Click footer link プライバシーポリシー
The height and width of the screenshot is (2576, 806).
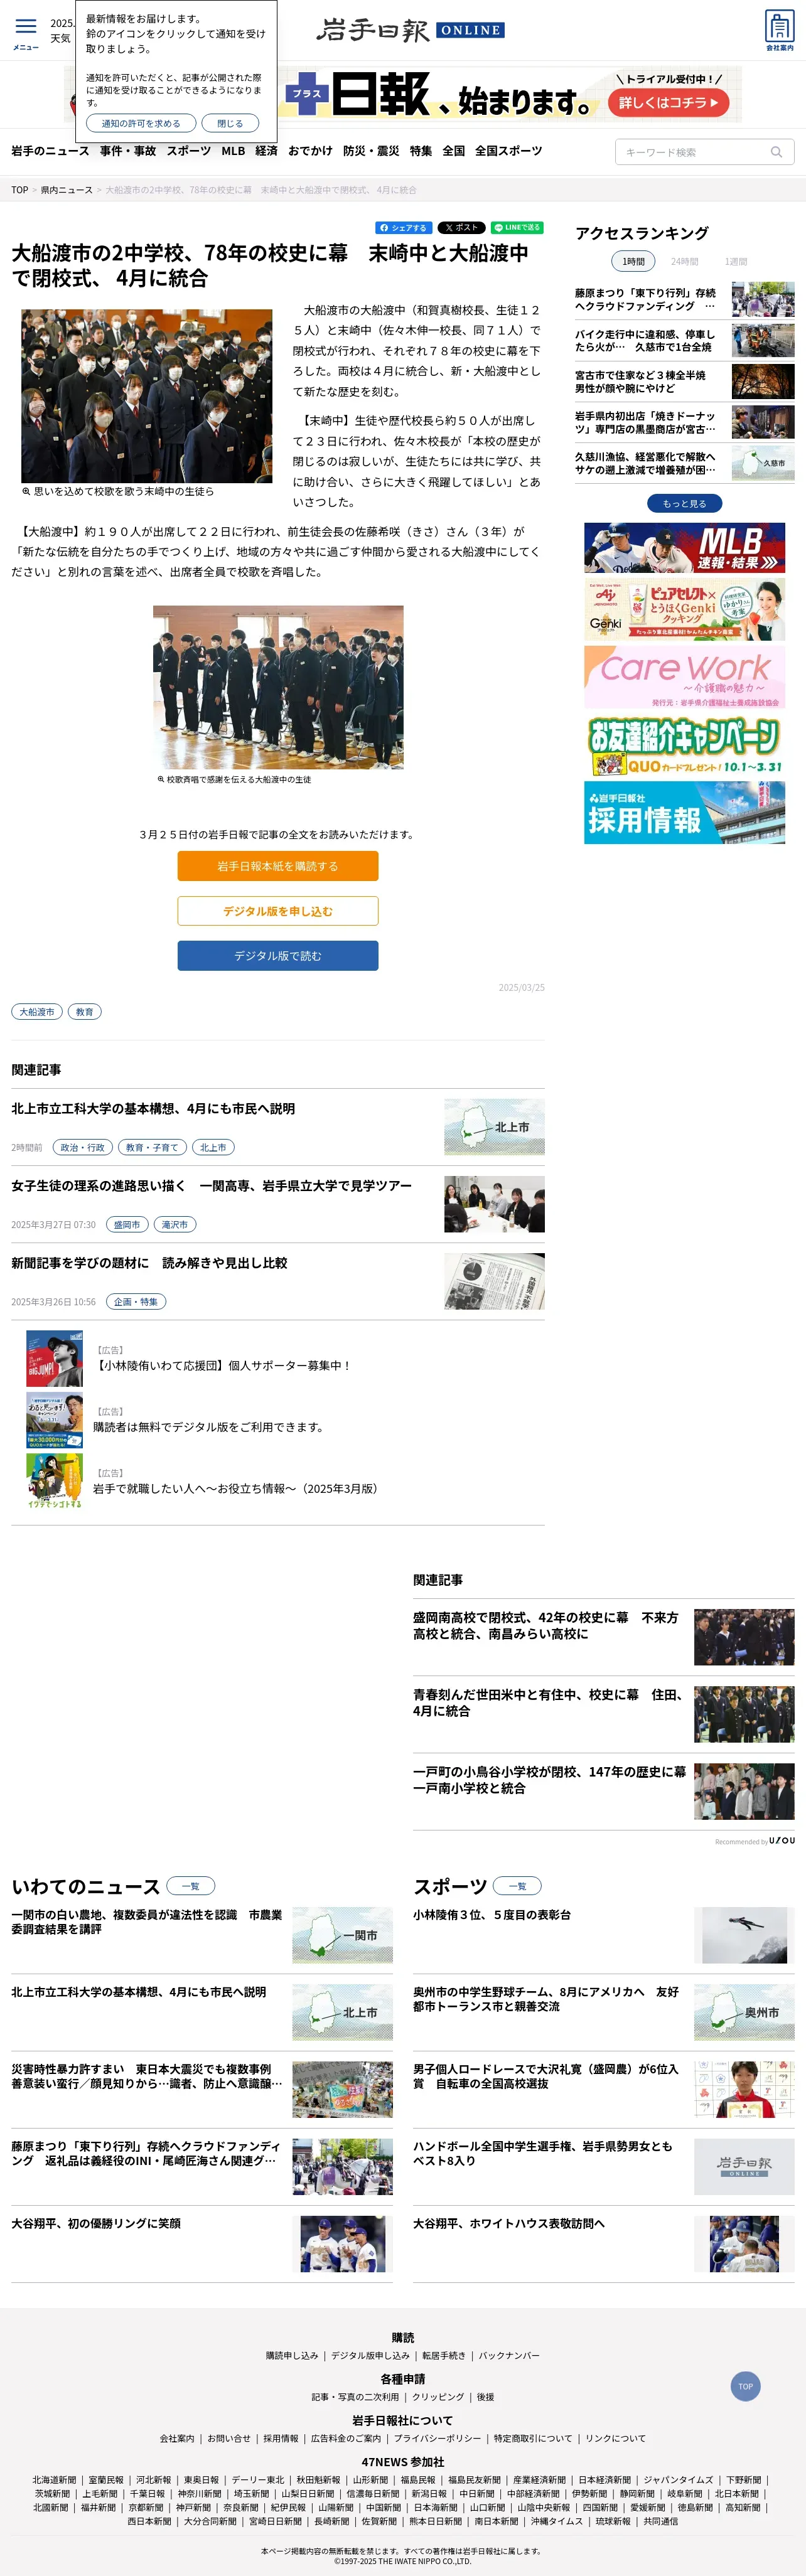point(437,2438)
